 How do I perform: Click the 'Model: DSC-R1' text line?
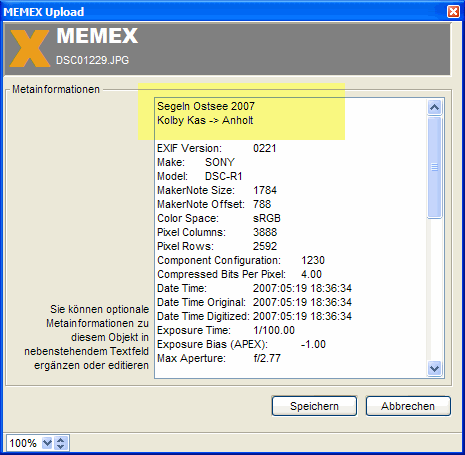point(200,176)
